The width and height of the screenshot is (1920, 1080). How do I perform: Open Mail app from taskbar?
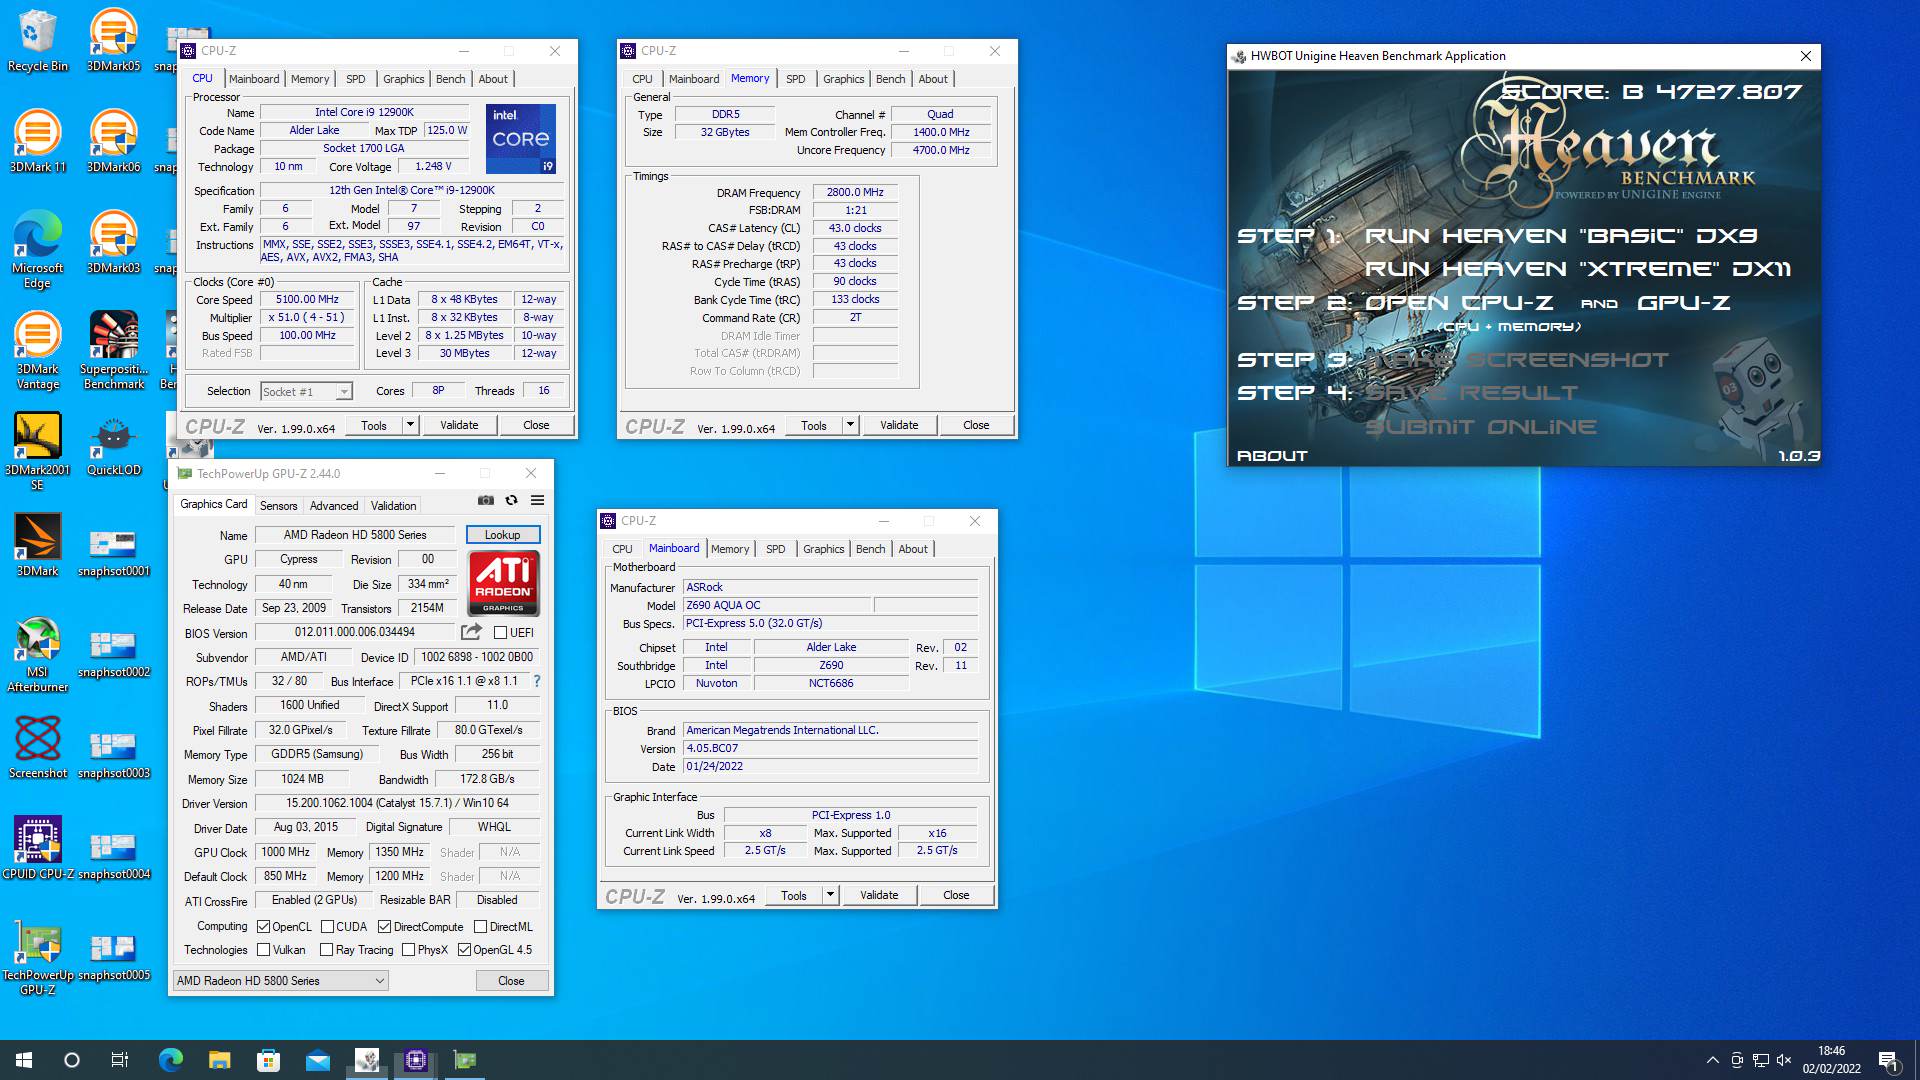[317, 1060]
